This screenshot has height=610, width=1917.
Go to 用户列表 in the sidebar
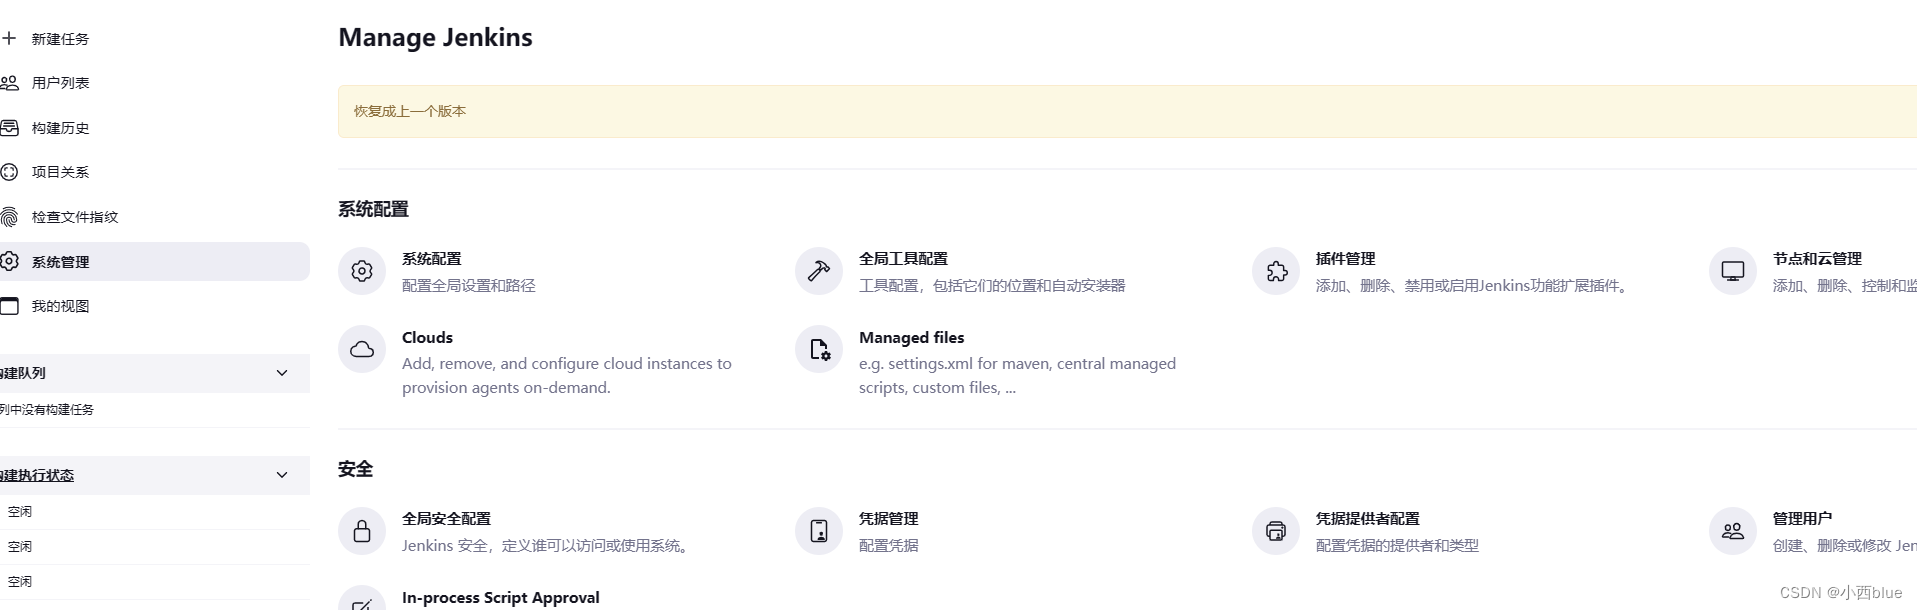(x=60, y=83)
